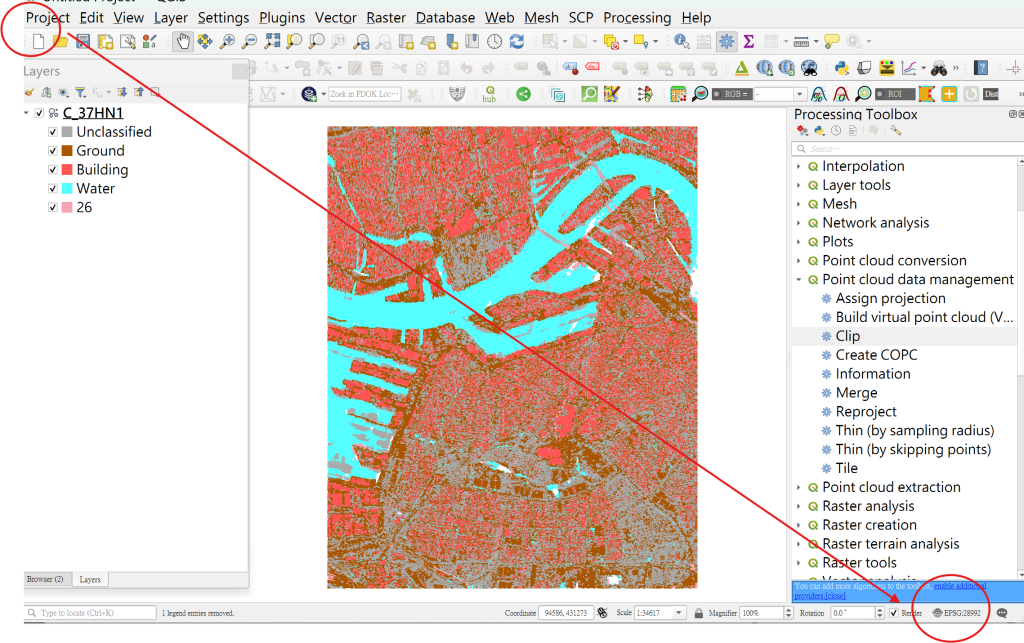Open the blue Help book icon
Image resolution: width=1024 pixels, height=643 pixels.
980,68
